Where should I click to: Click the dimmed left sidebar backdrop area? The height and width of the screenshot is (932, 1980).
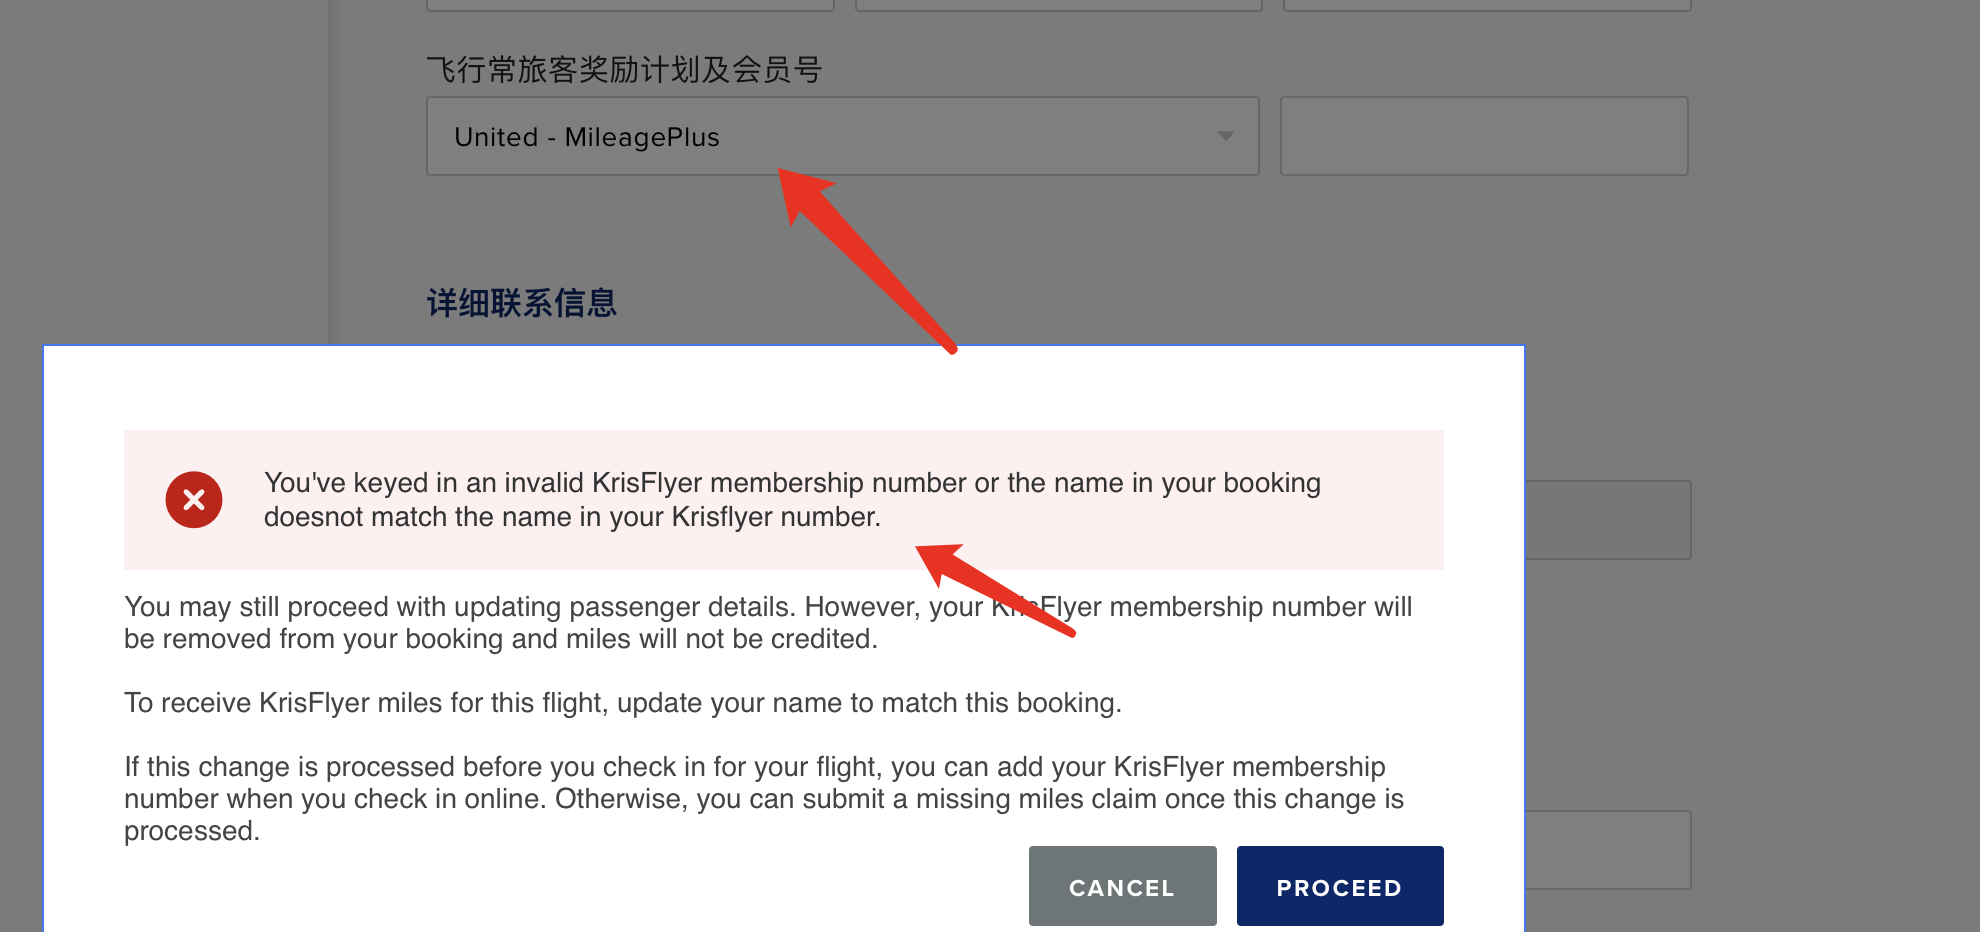(164, 170)
